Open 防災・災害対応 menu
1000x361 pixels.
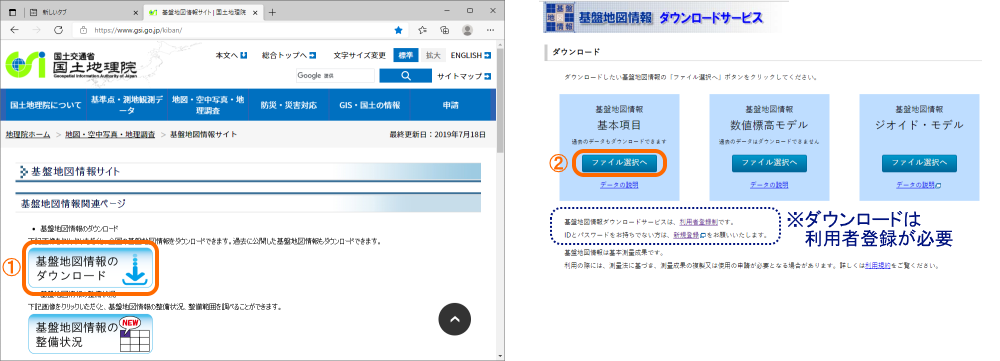289,105
